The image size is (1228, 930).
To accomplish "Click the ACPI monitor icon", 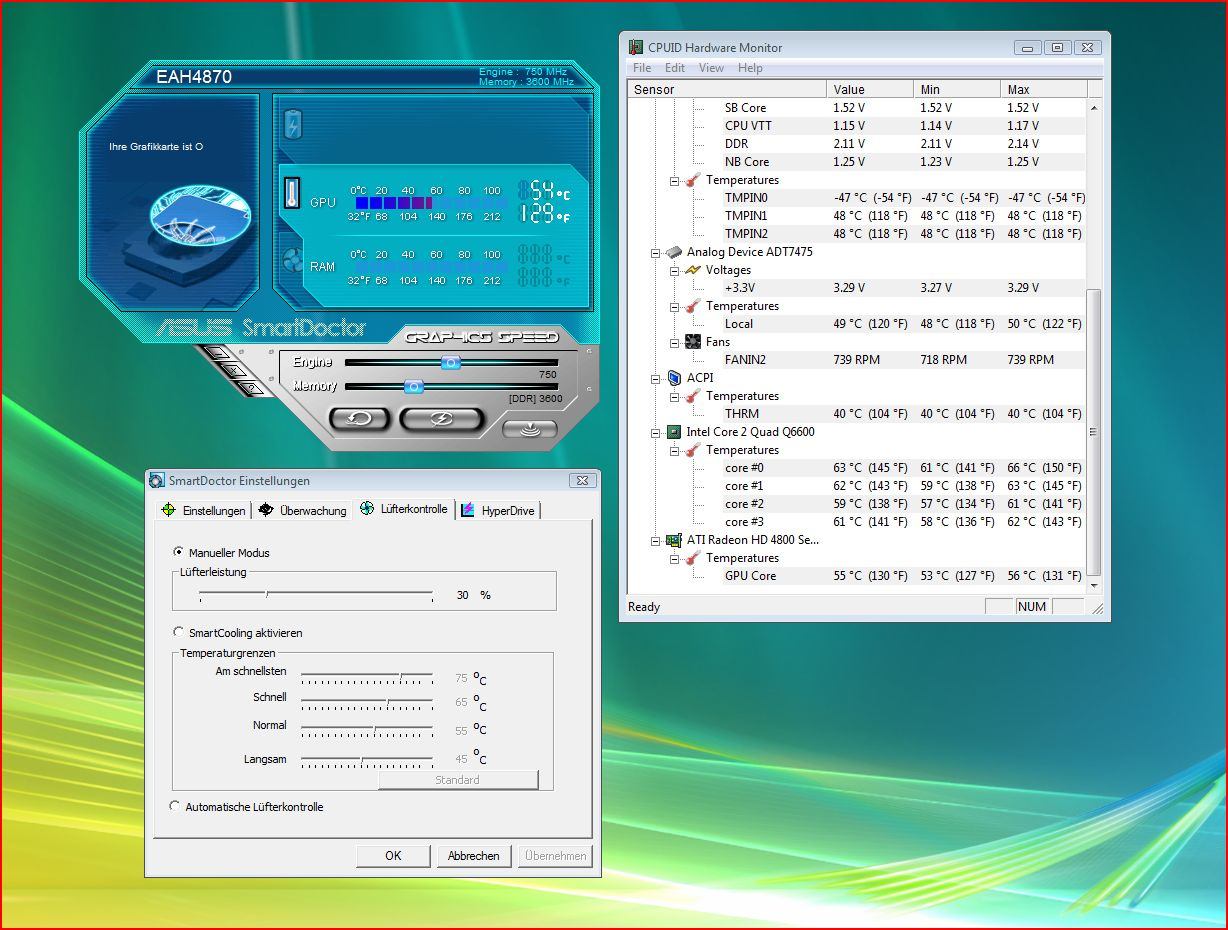I will click(674, 378).
